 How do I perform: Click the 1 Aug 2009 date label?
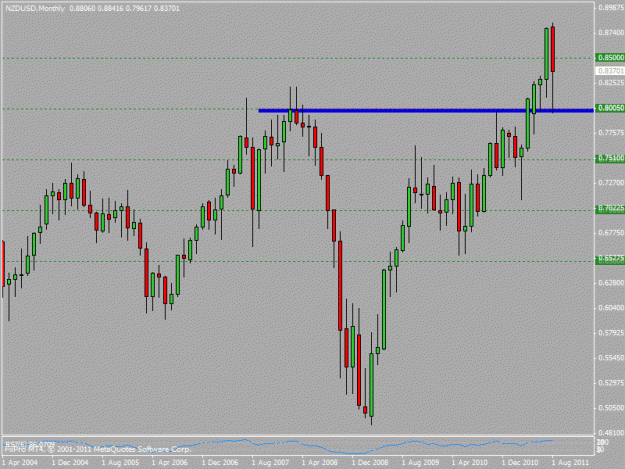point(421,463)
